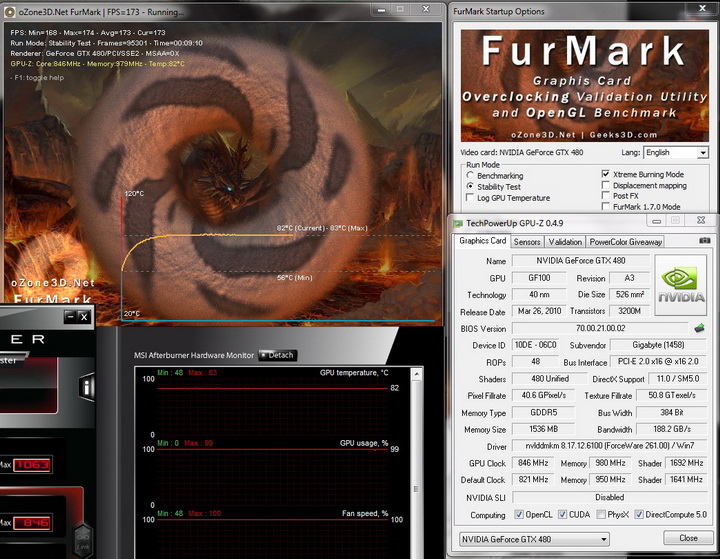Click the Fan speed graph label
Screen dimensions: 720x559
(x=365, y=514)
